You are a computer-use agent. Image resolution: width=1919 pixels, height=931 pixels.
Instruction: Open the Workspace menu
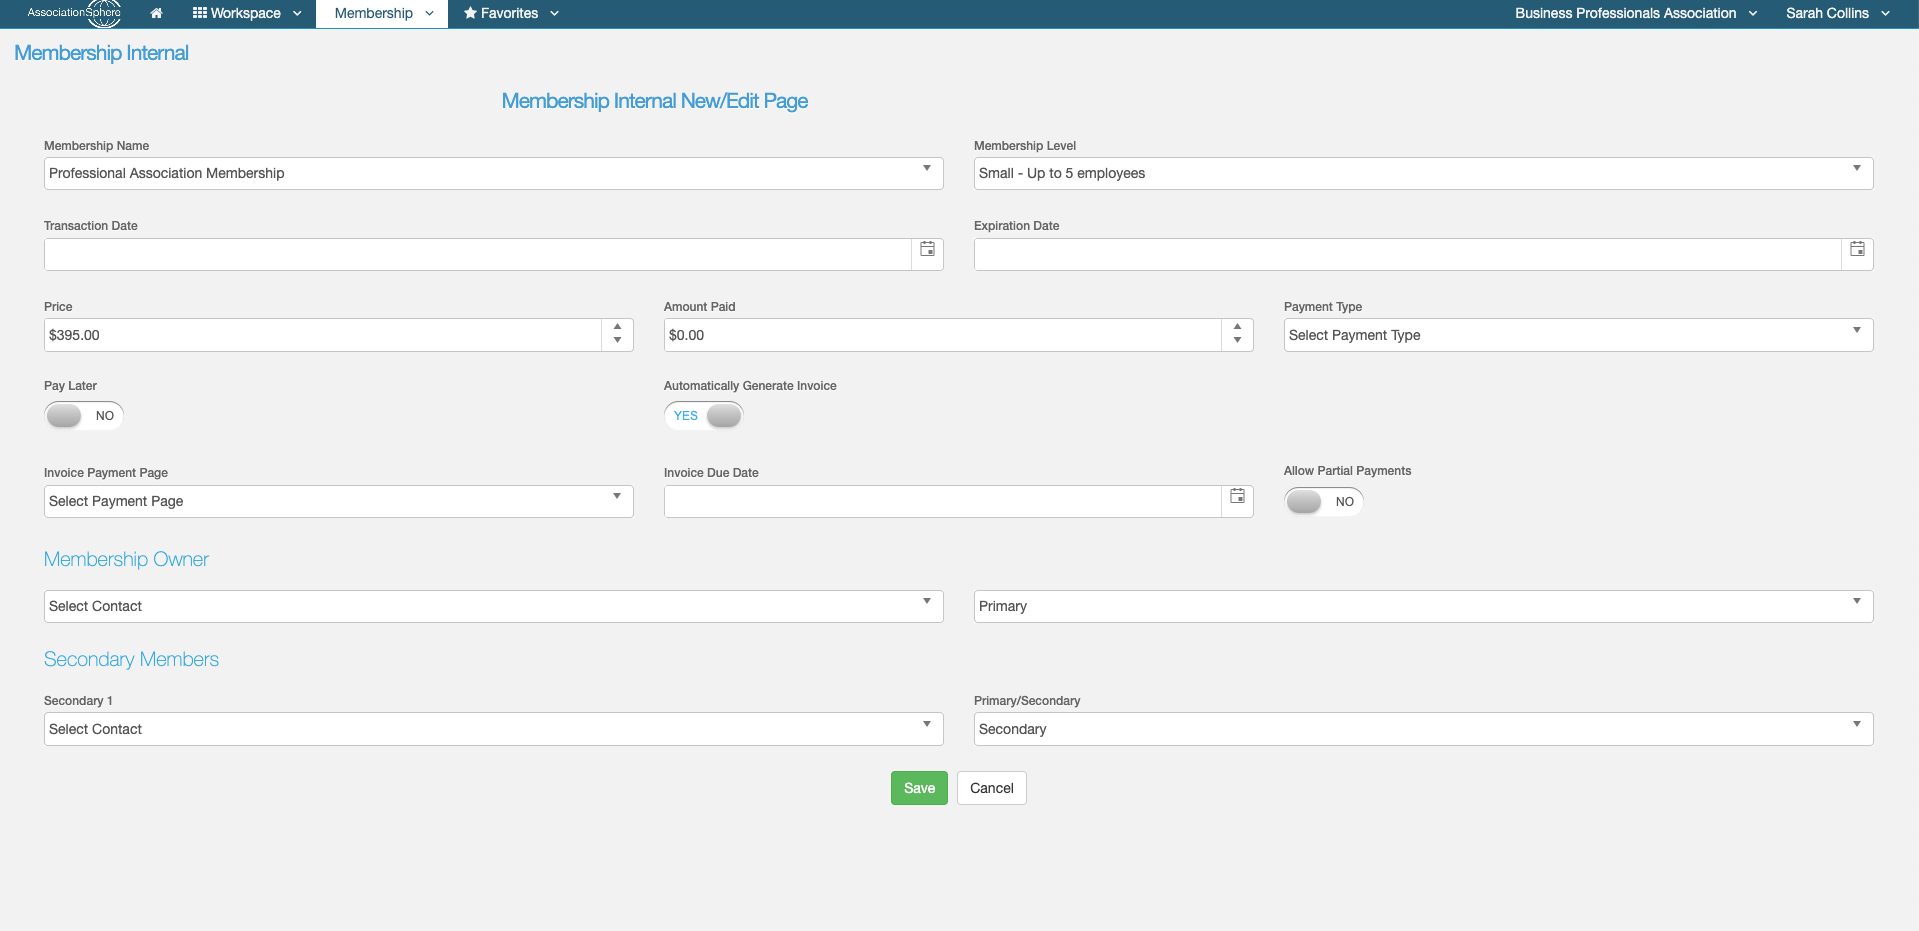(247, 13)
